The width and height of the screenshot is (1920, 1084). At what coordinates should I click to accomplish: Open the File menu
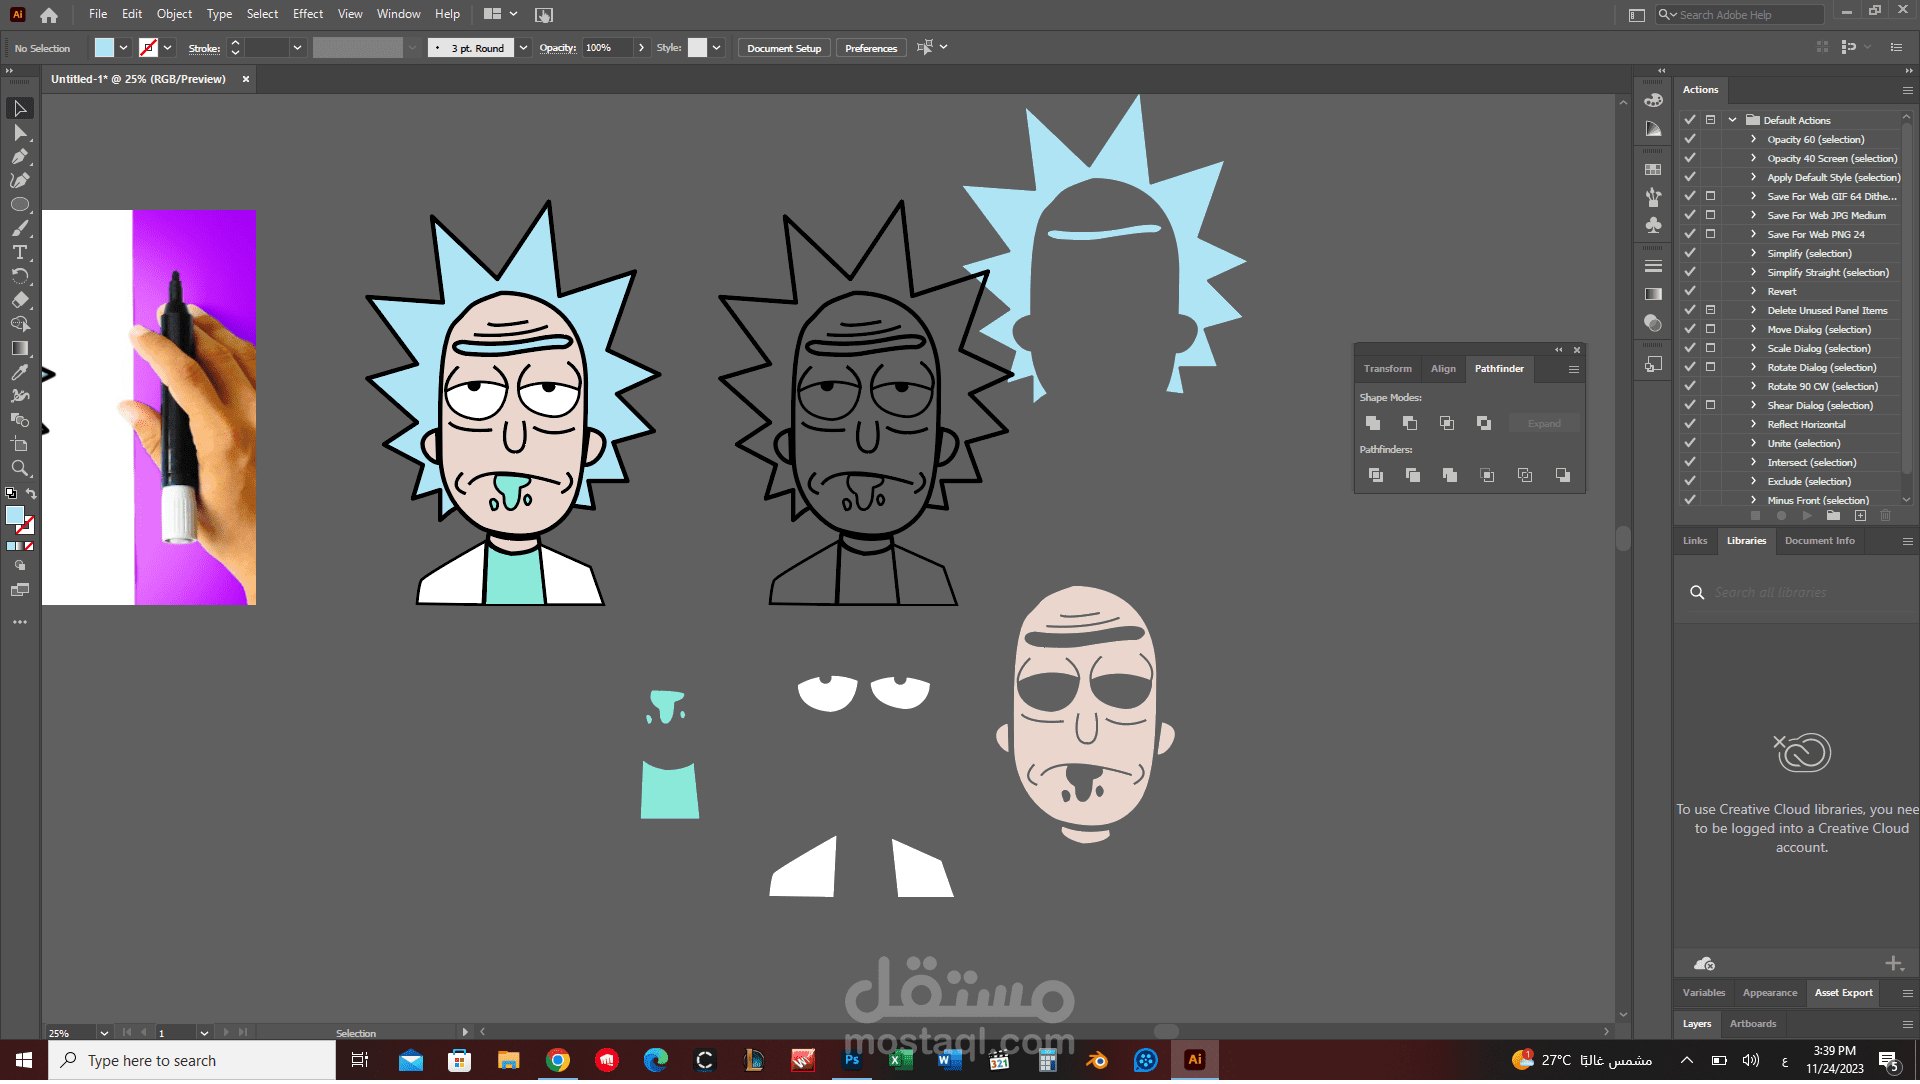[98, 14]
